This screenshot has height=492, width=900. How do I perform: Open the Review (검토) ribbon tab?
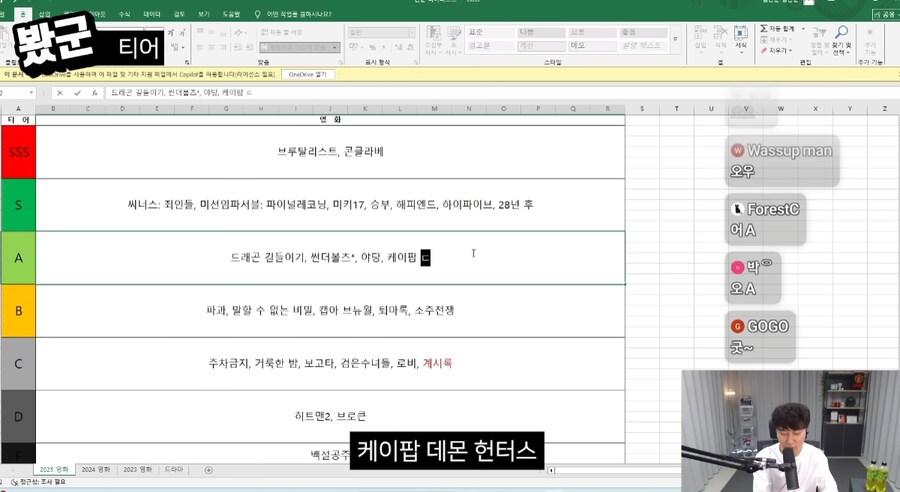pos(179,14)
